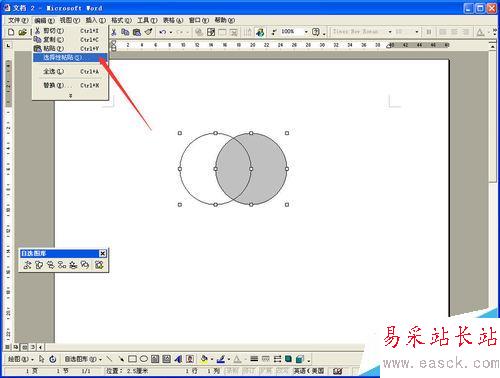The image size is (500, 378).
Task: Select the Arrow drawing tool
Action: (x=121, y=359)
